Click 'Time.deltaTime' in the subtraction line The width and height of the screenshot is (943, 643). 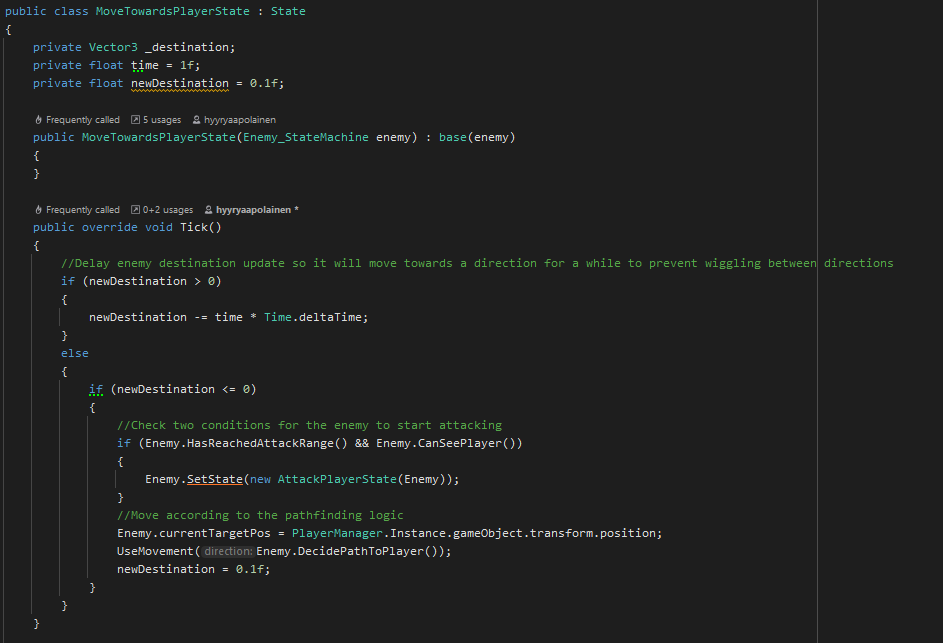coord(312,317)
